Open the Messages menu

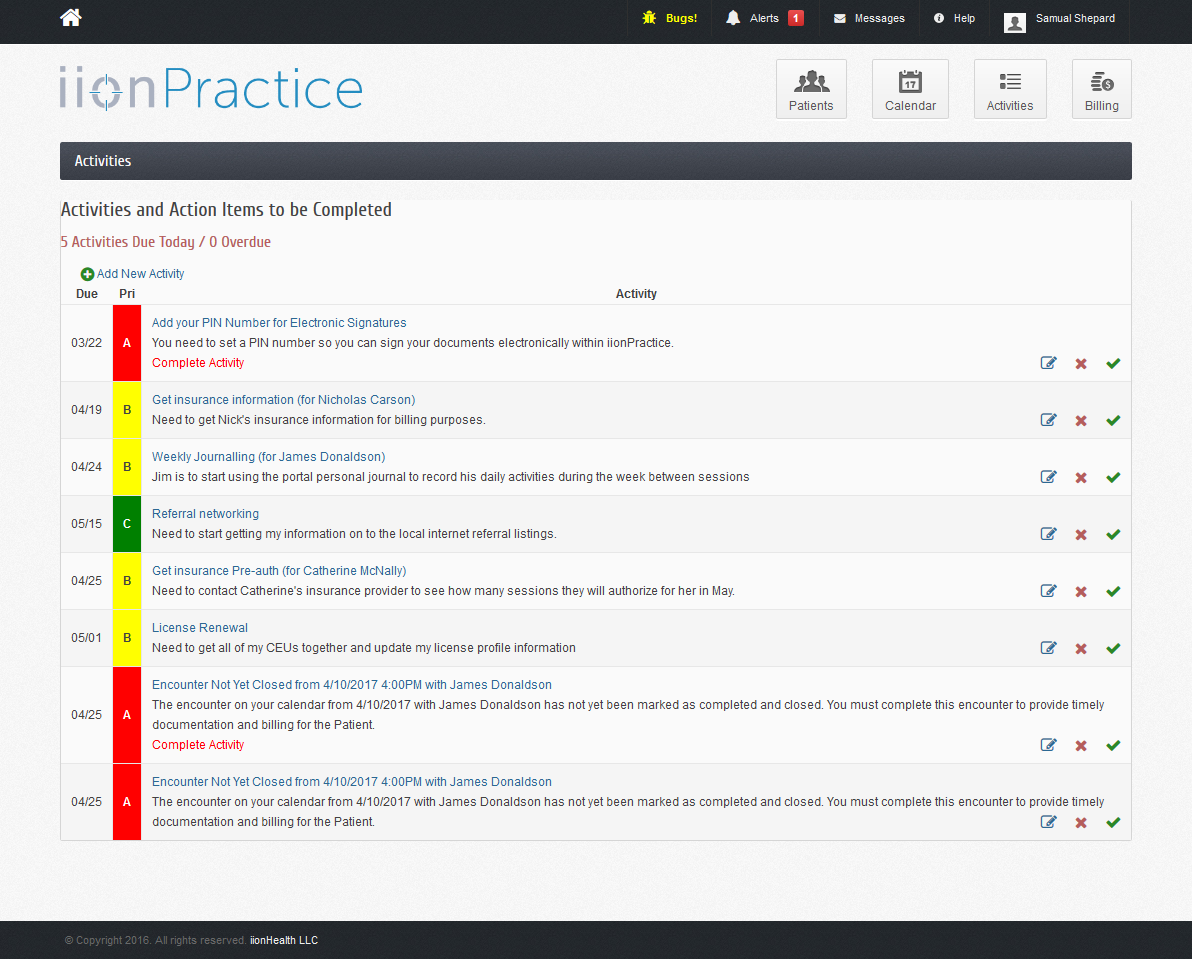869,18
